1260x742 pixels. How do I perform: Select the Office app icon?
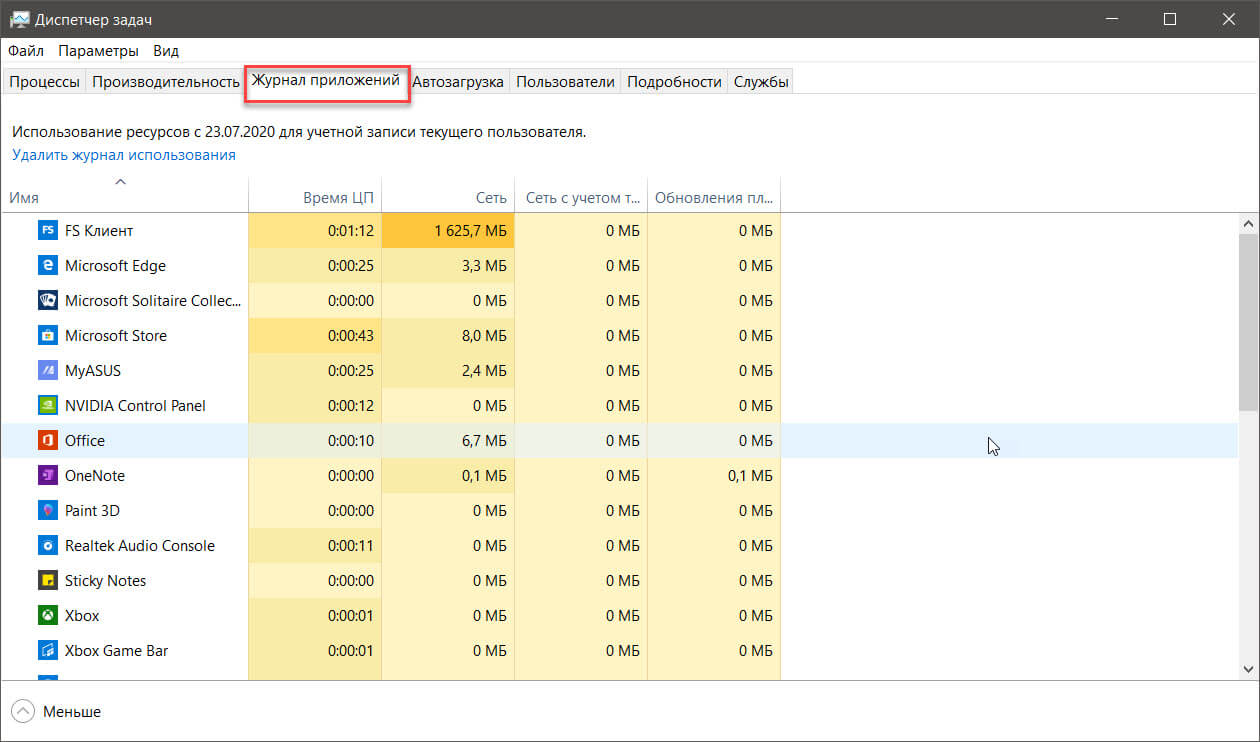click(47, 441)
